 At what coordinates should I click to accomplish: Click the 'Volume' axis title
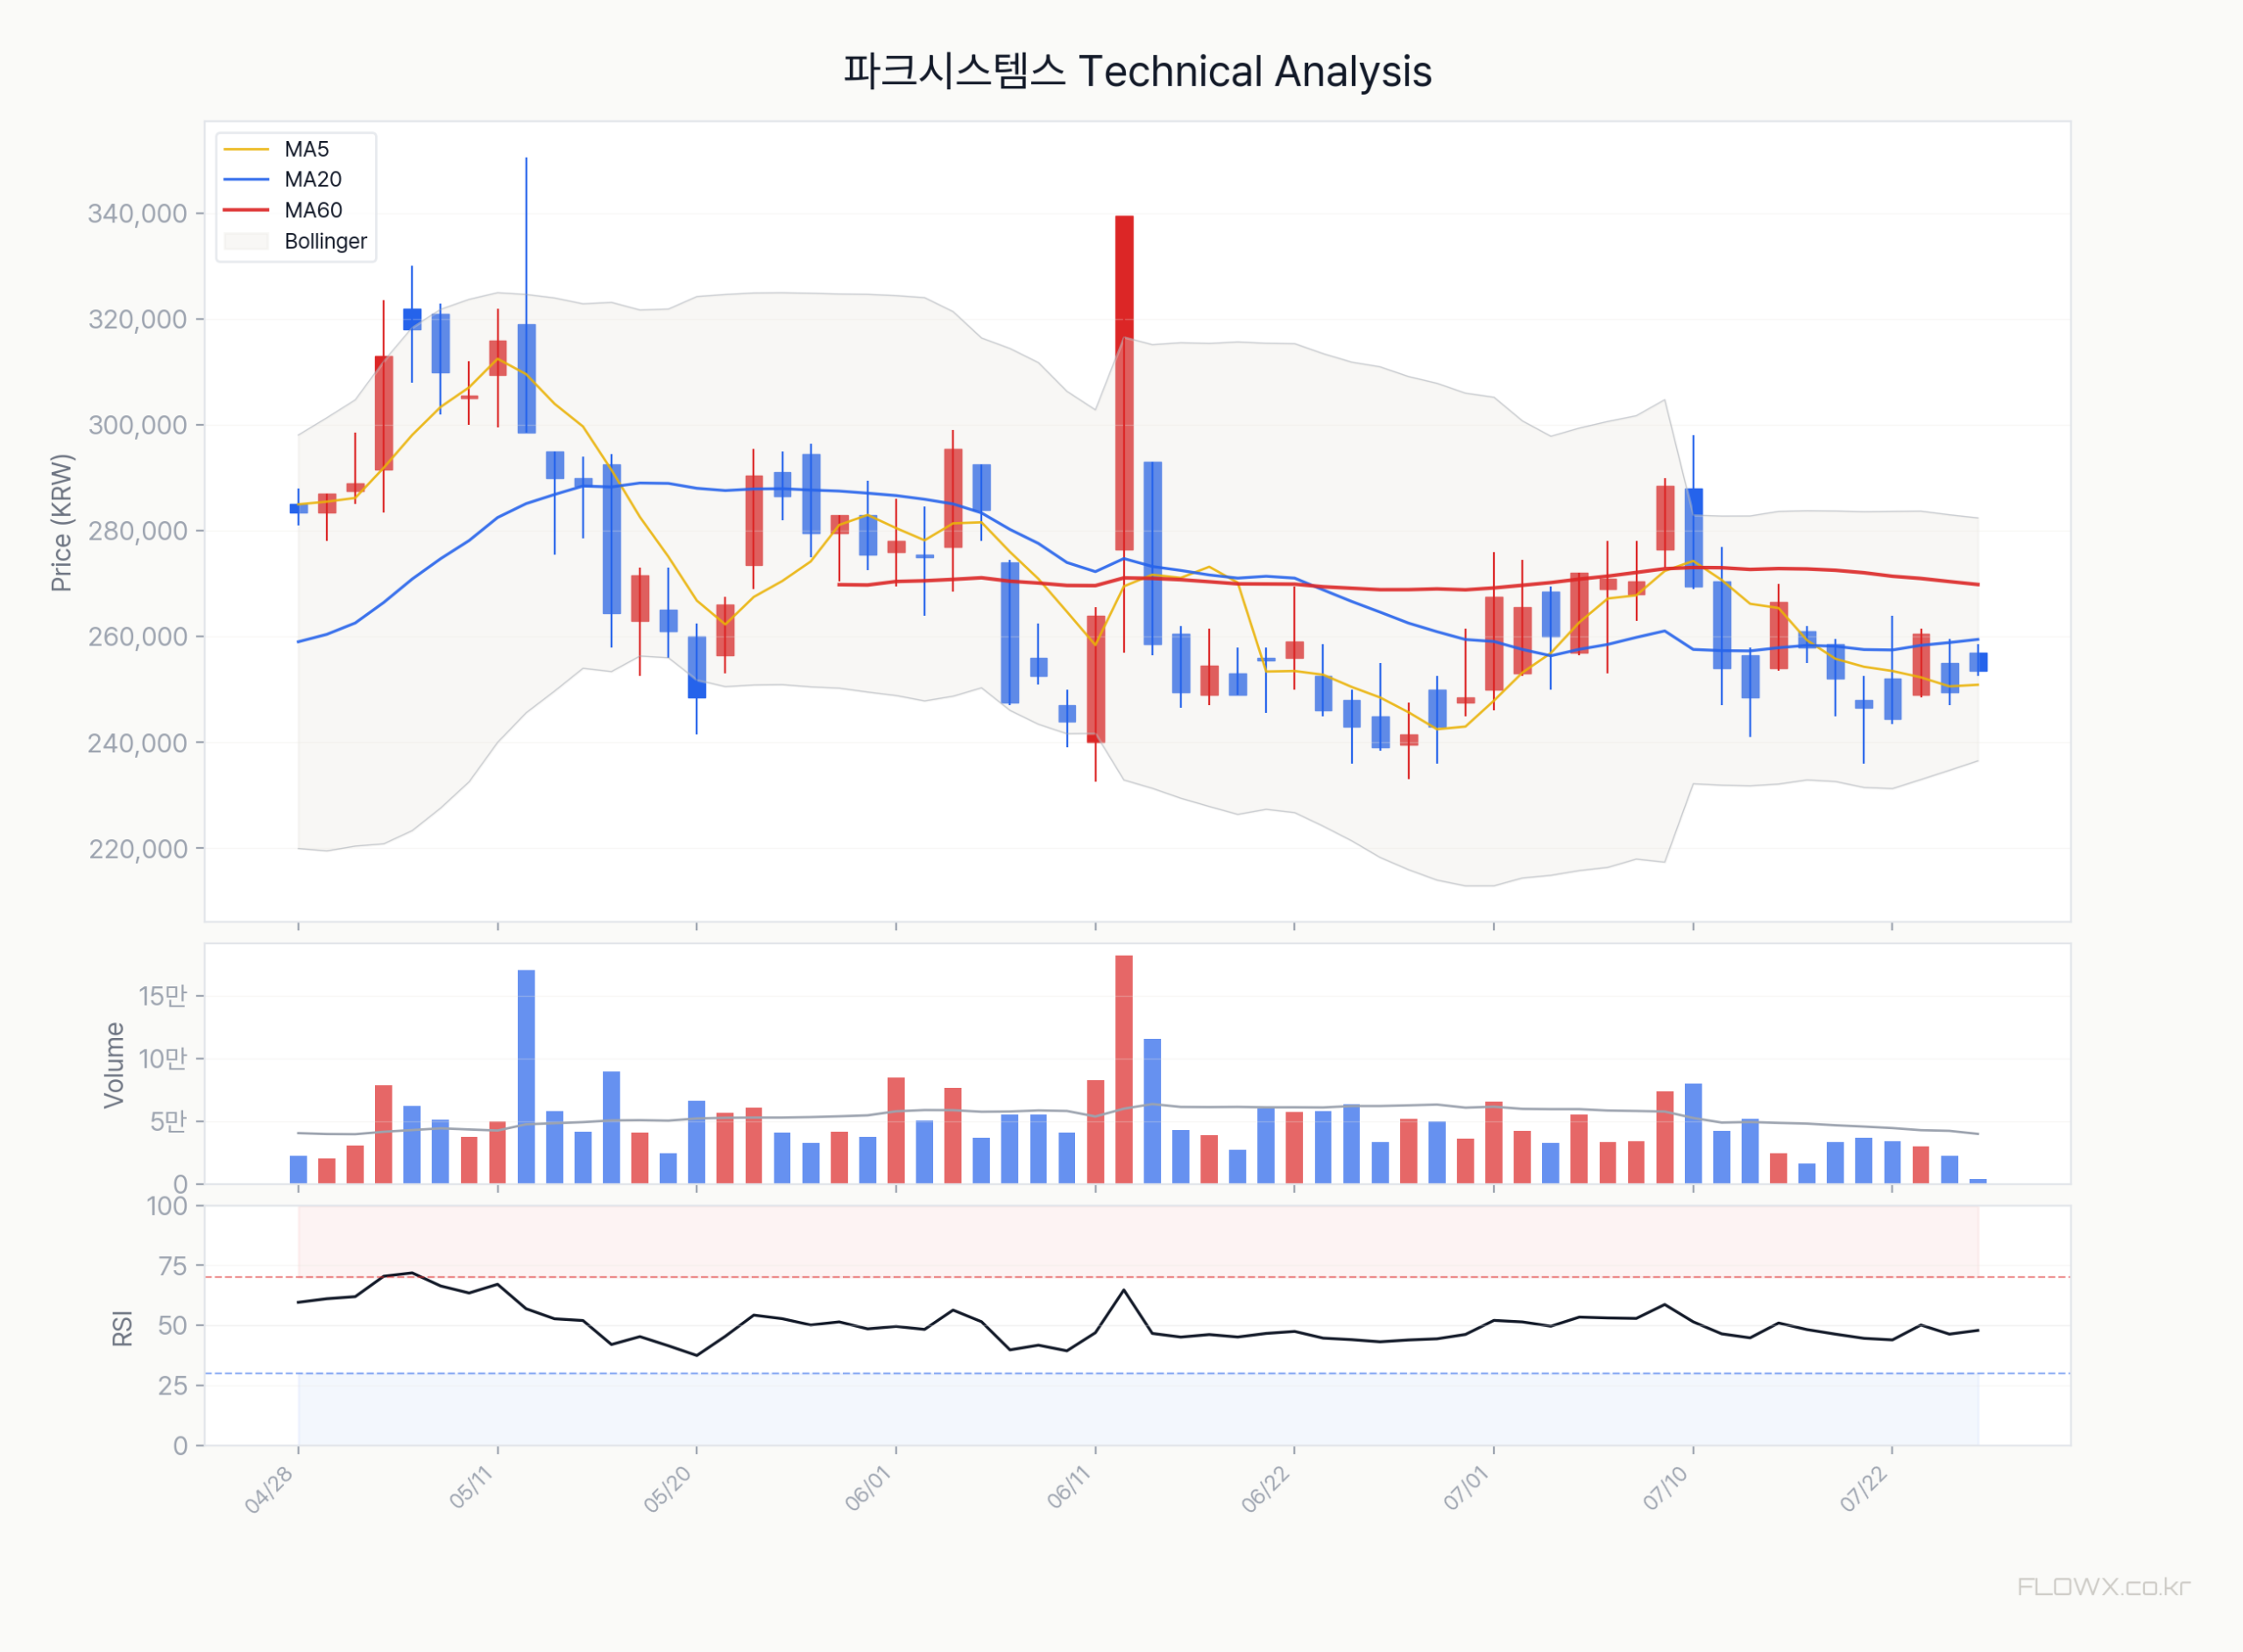(114, 1065)
